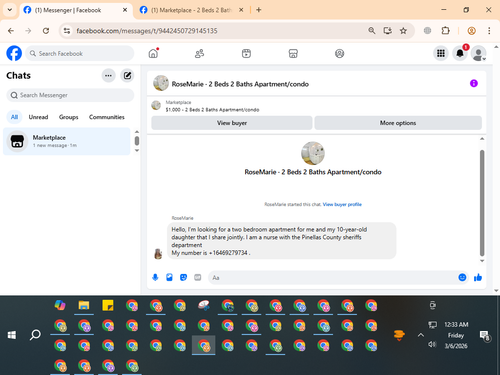Open the tab search dropdown arrow

tap(10, 10)
